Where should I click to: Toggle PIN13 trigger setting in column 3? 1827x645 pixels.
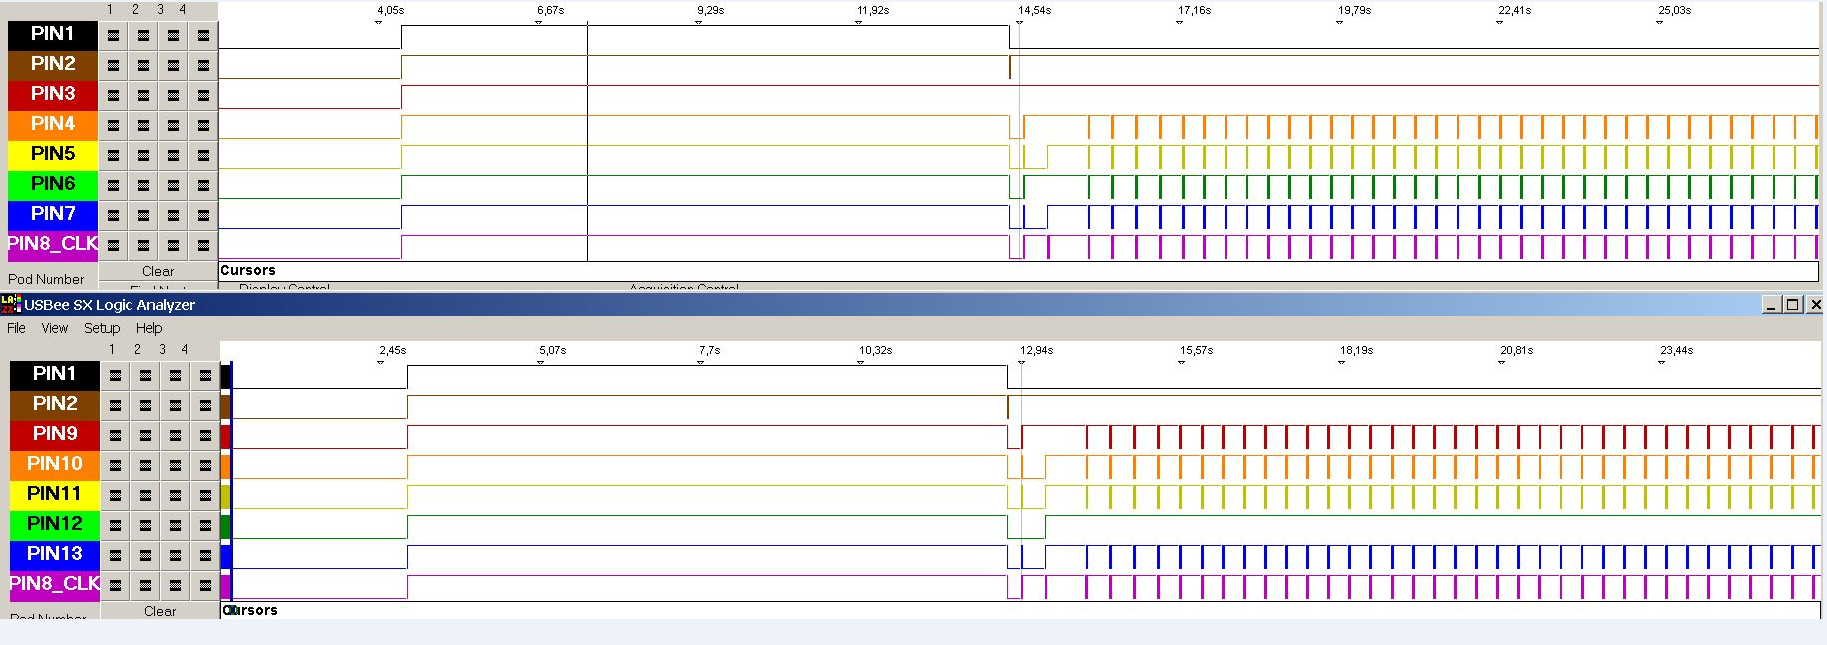175,555
